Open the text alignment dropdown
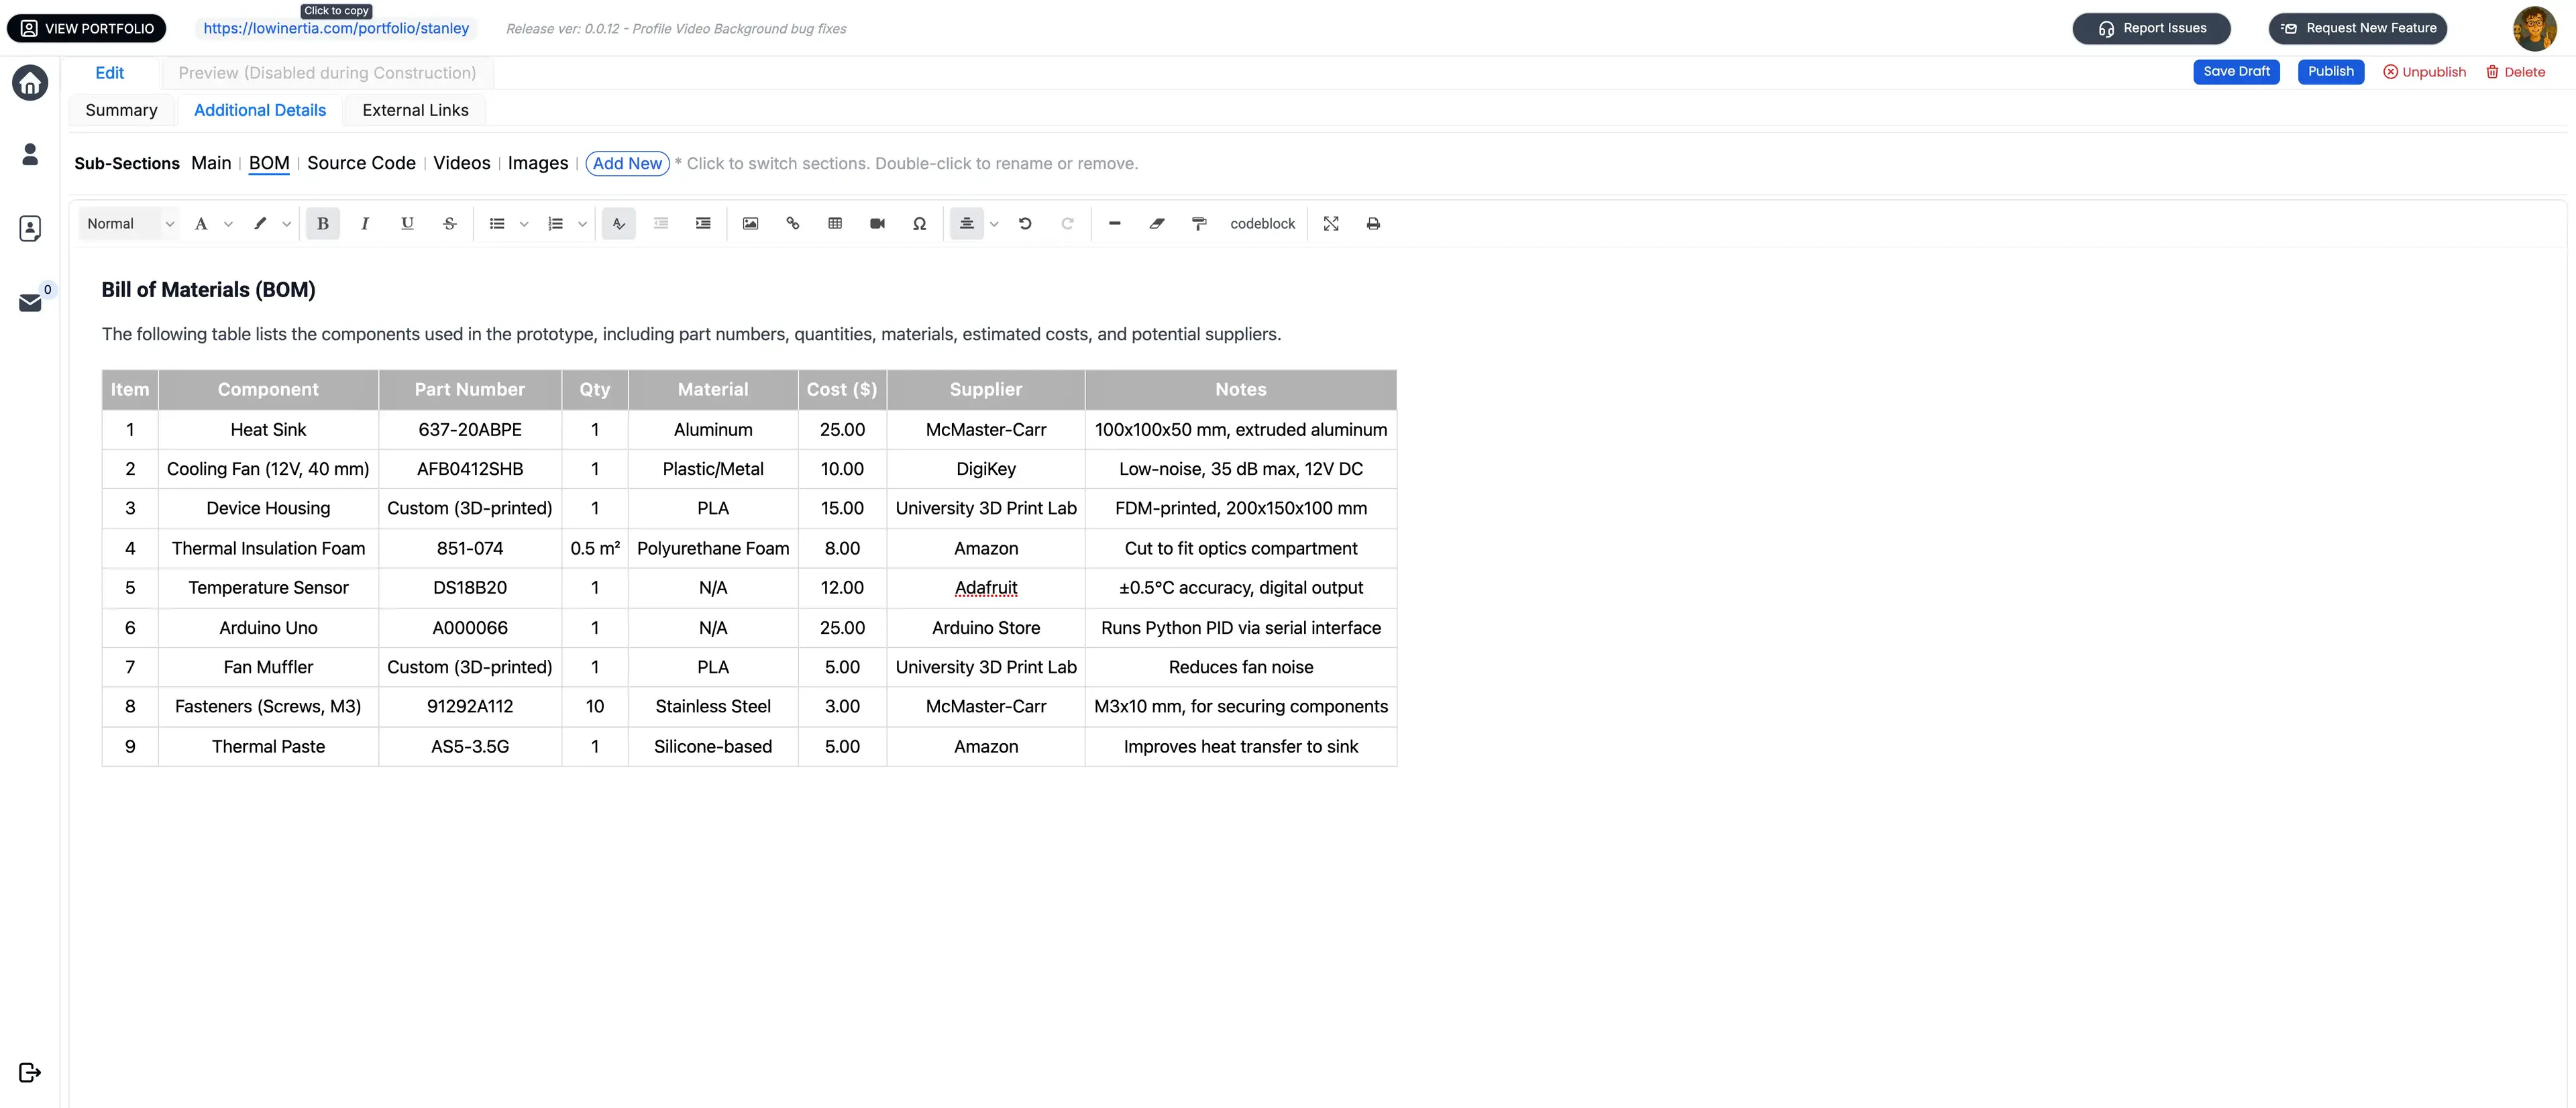 coord(994,223)
